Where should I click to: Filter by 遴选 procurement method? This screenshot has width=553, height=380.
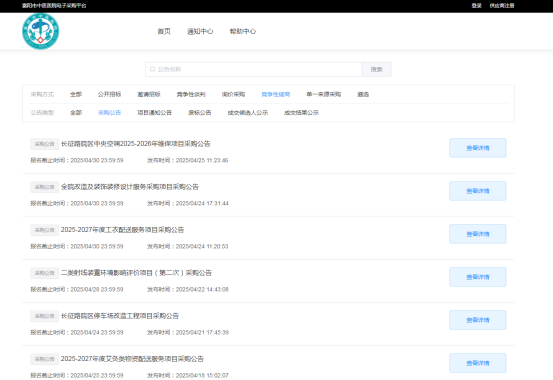(x=363, y=94)
